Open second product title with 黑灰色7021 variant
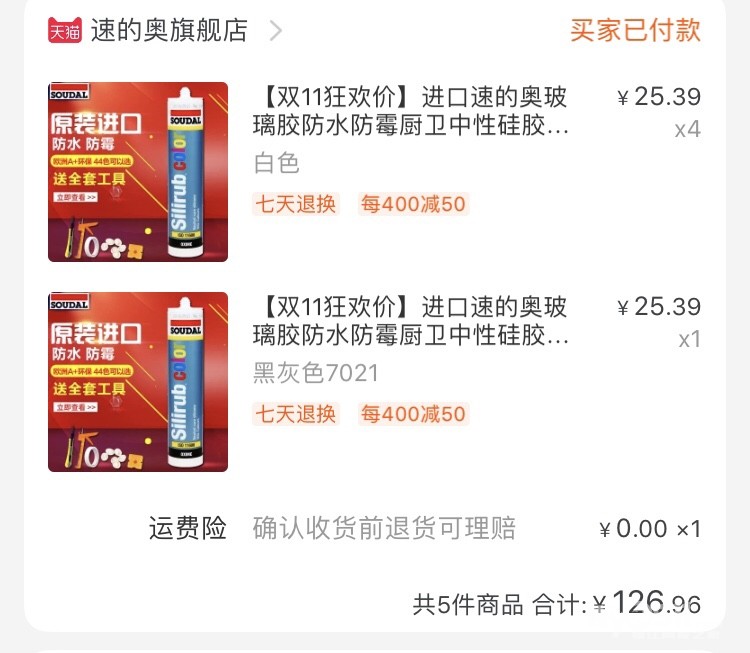 410,321
